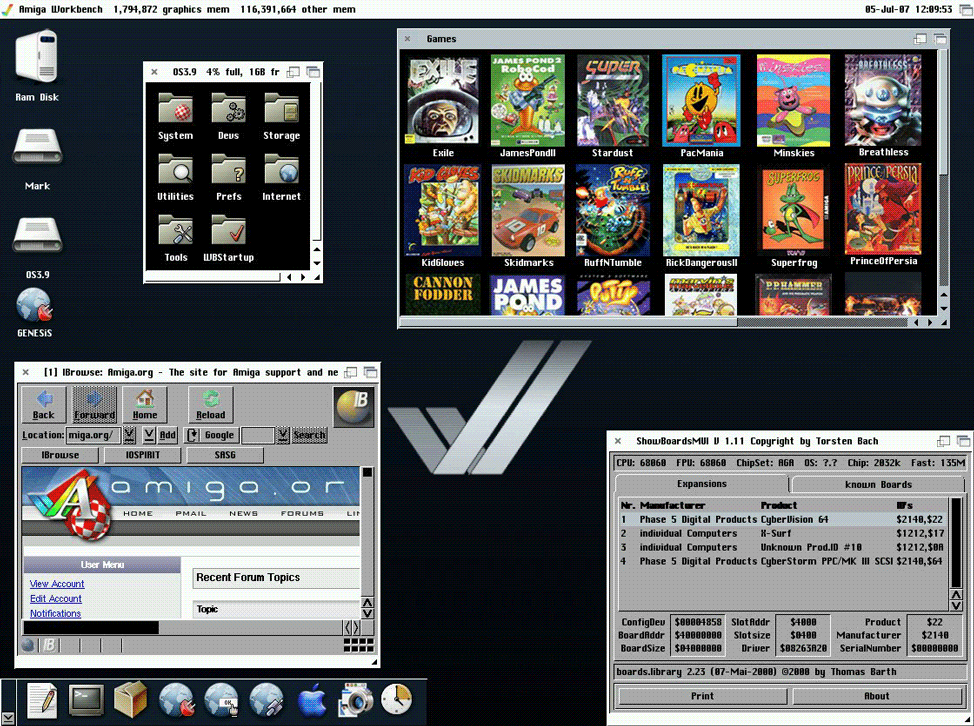Switch to the SASG bookmark tab
This screenshot has height=726, width=974.
225,455
